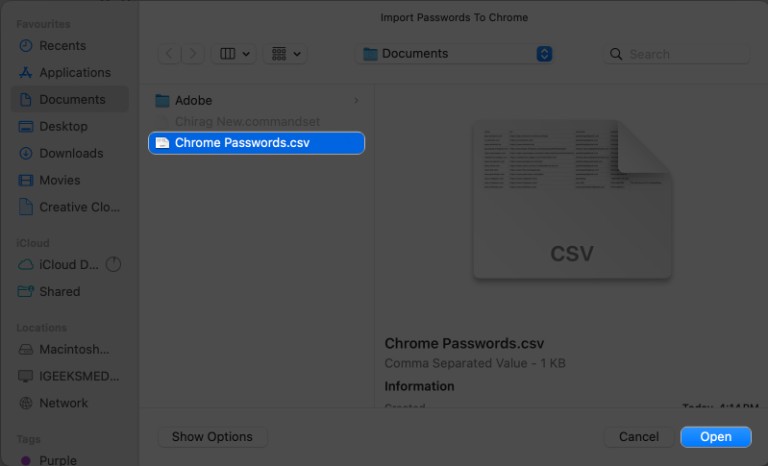768x466 pixels.
Task: Select Movies in the sidebar
Action: [x=59, y=181]
